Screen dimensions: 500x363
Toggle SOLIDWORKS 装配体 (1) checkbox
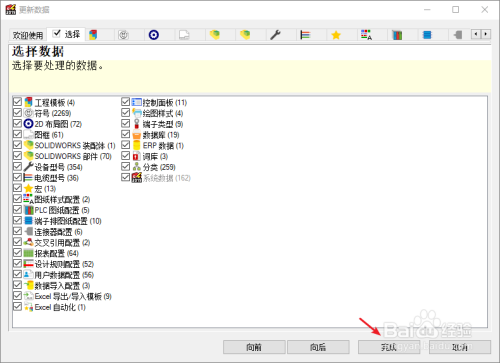point(17,145)
